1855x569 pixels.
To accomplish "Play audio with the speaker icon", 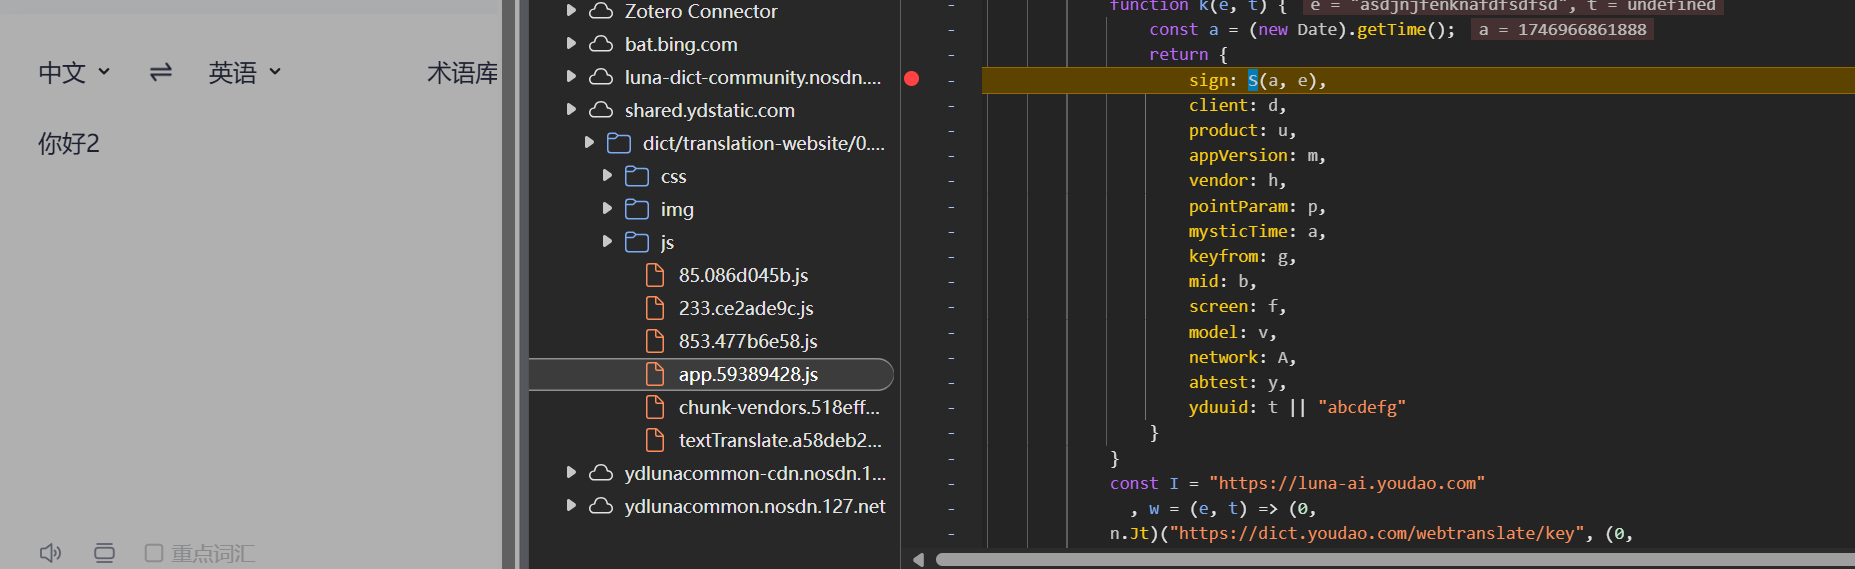I will (50, 553).
